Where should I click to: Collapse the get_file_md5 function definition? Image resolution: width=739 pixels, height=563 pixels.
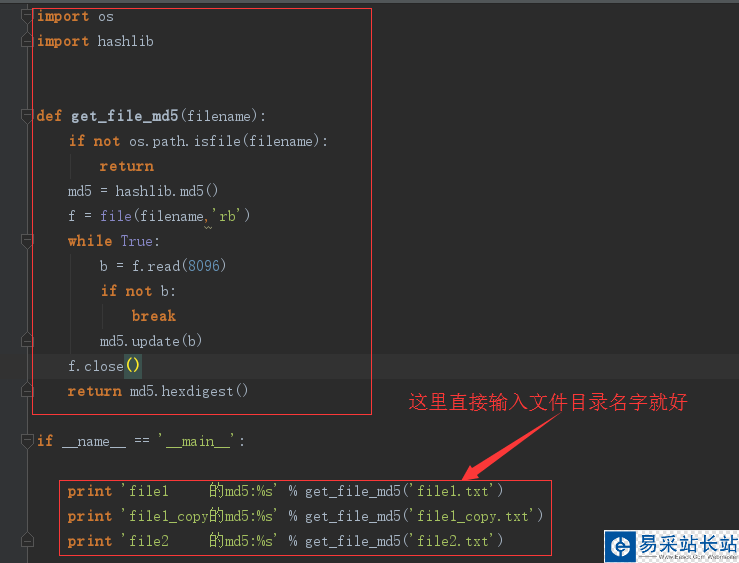pyautogui.click(x=27, y=116)
